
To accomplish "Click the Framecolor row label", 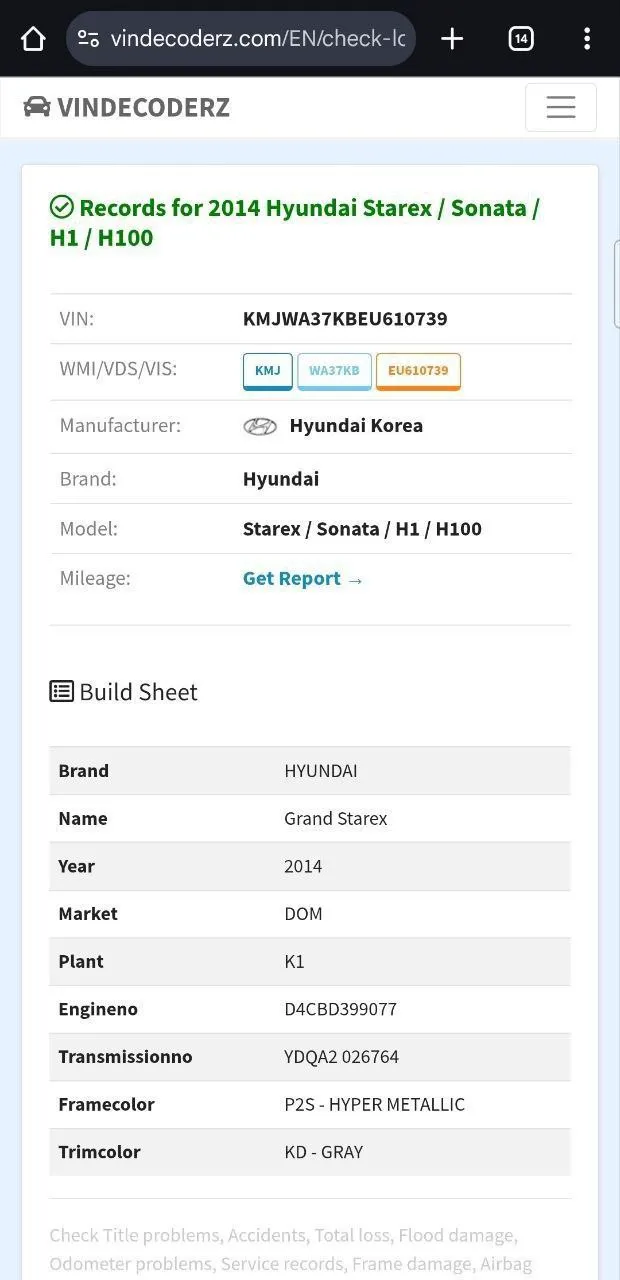I will [106, 1105].
